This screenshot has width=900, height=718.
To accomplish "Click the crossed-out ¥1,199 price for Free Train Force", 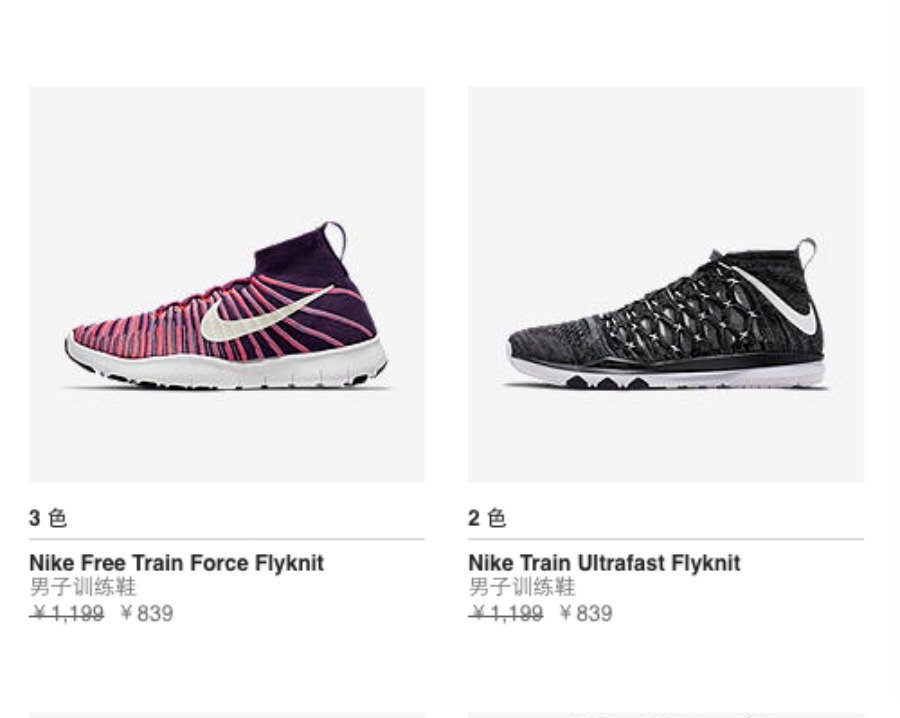I will coord(67,613).
